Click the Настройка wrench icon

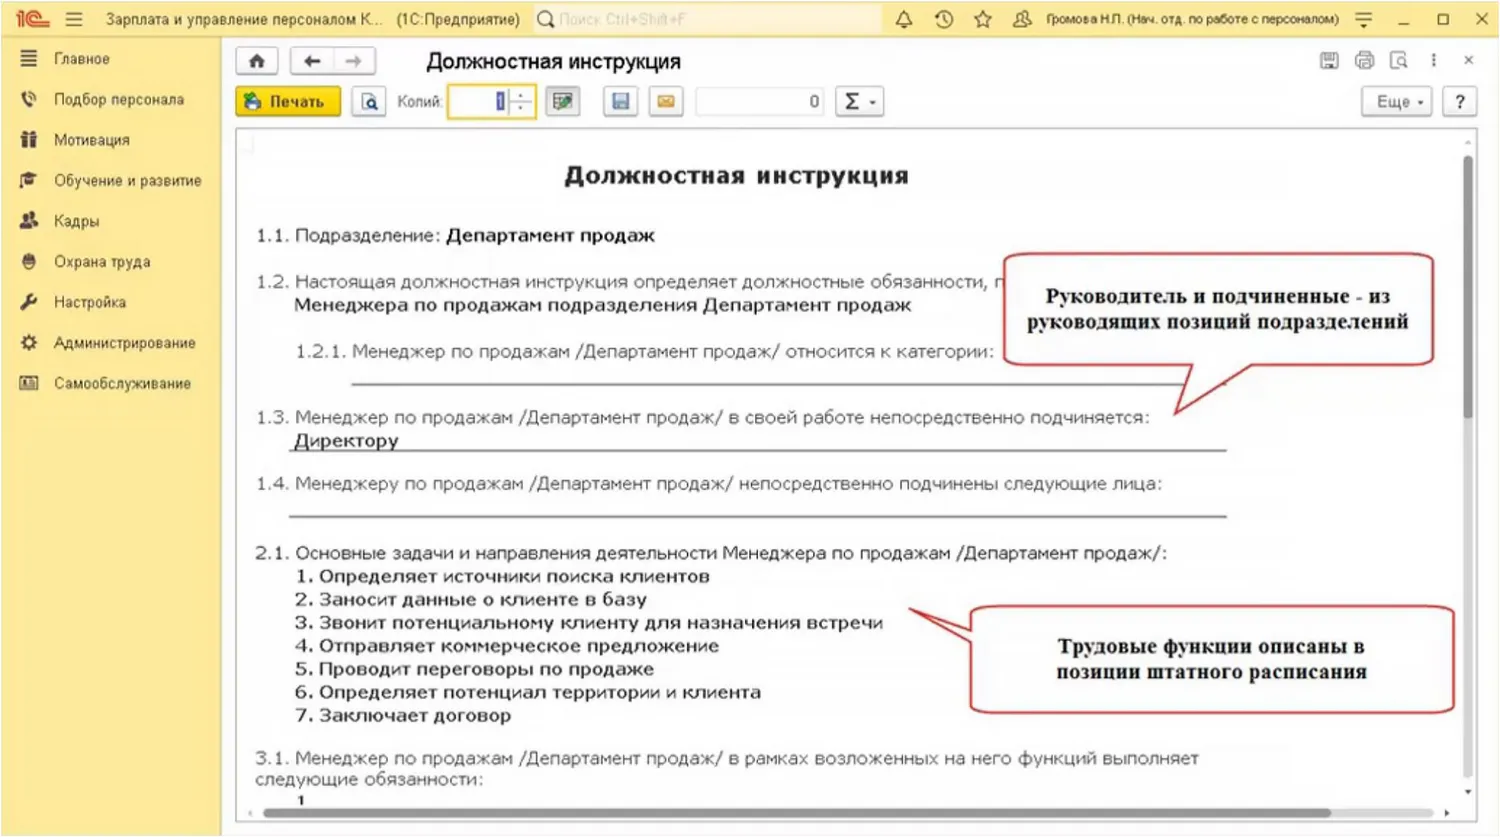point(29,302)
